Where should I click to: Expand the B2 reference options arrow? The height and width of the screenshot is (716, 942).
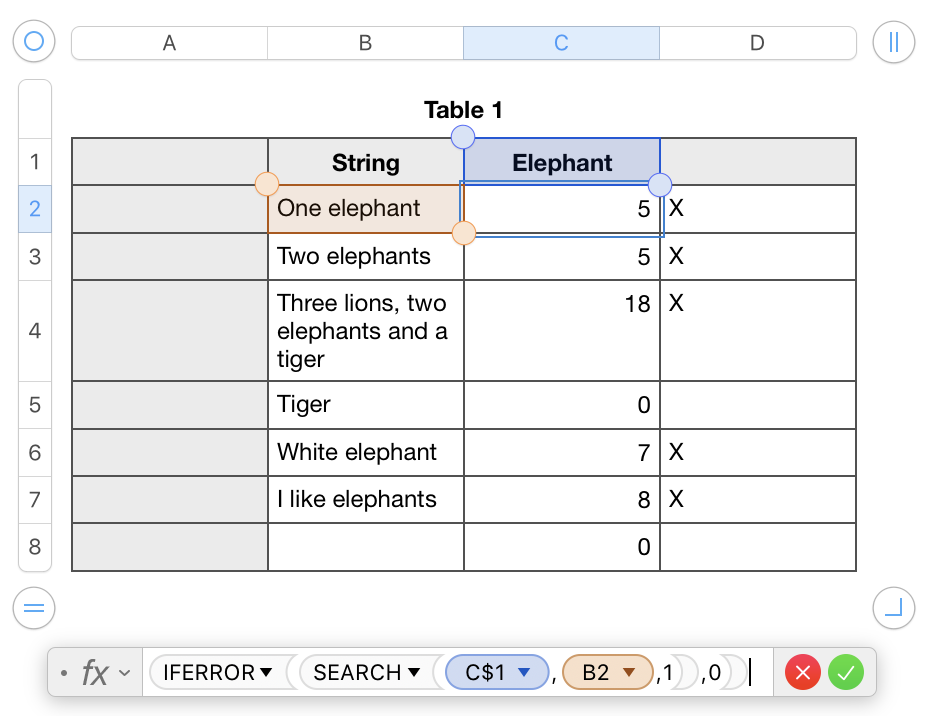pos(629,673)
